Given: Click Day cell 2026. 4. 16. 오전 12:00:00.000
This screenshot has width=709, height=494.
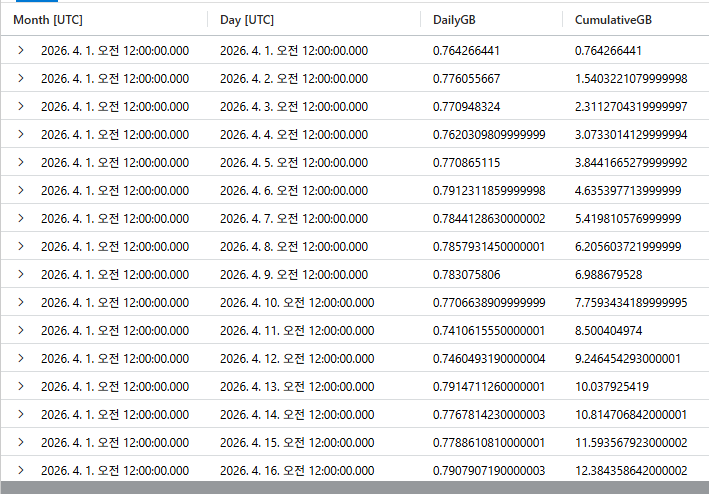Looking at the screenshot, I should point(297,471).
